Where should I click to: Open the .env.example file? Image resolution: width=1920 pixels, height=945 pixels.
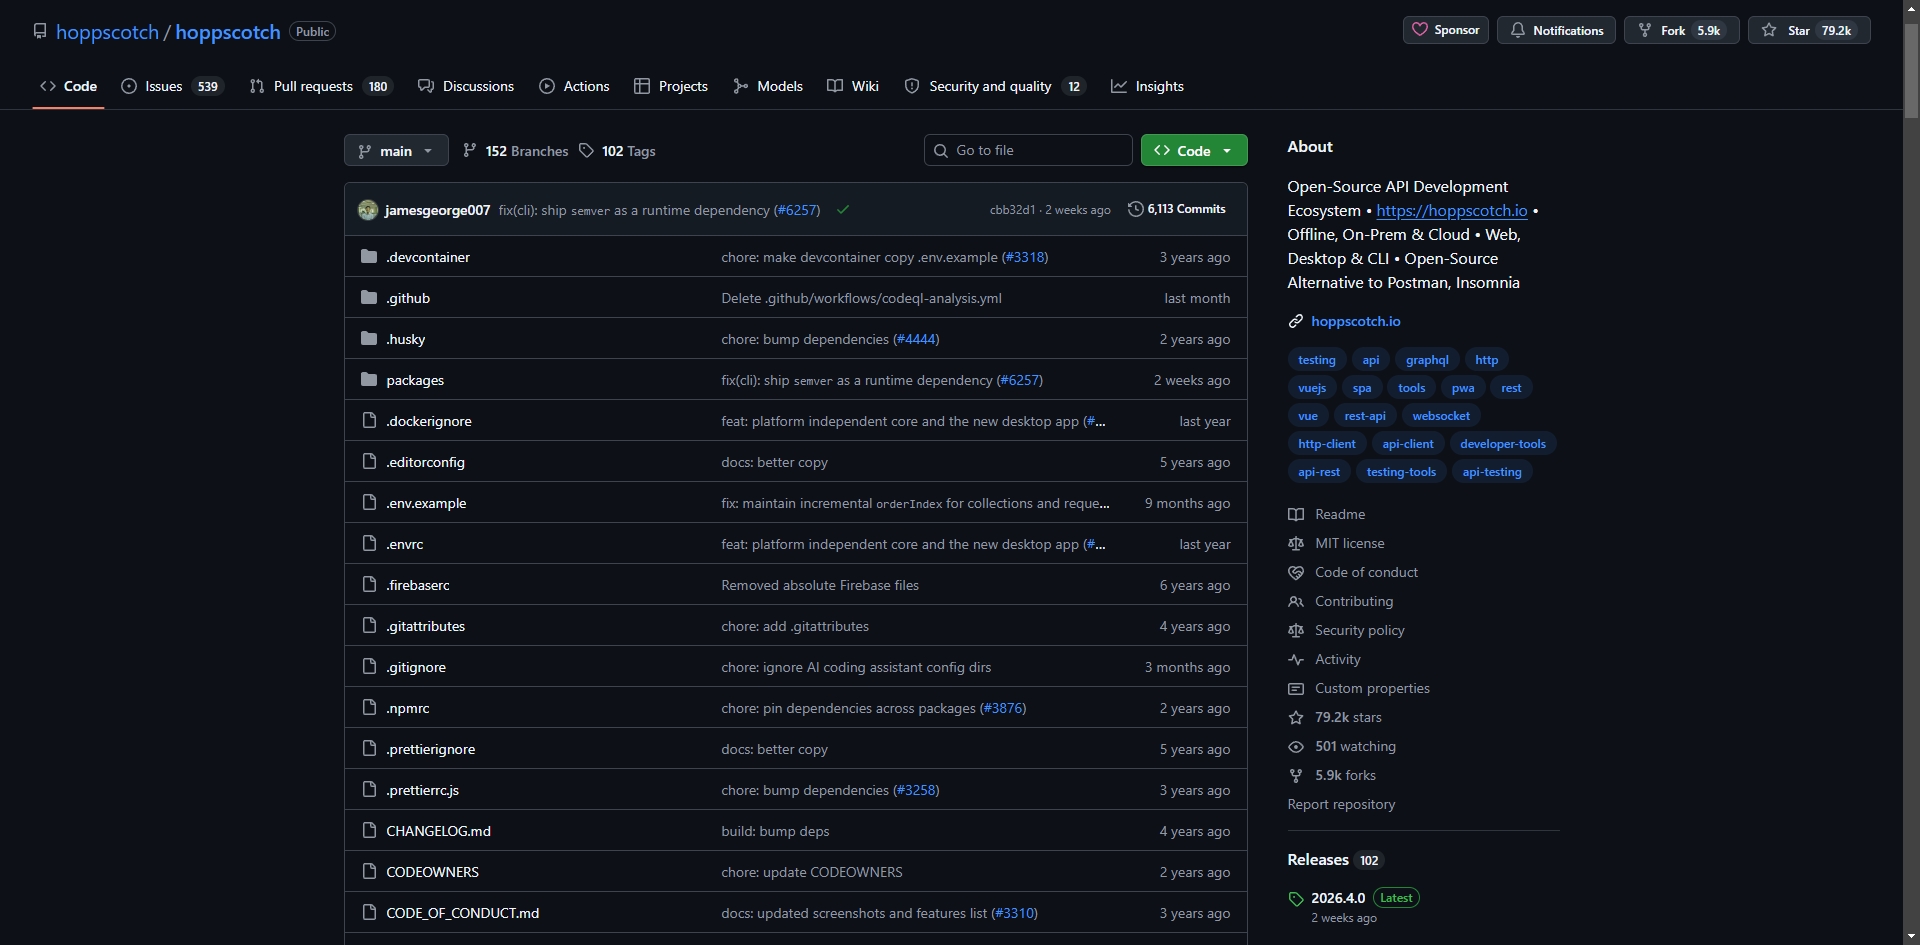click(x=426, y=503)
